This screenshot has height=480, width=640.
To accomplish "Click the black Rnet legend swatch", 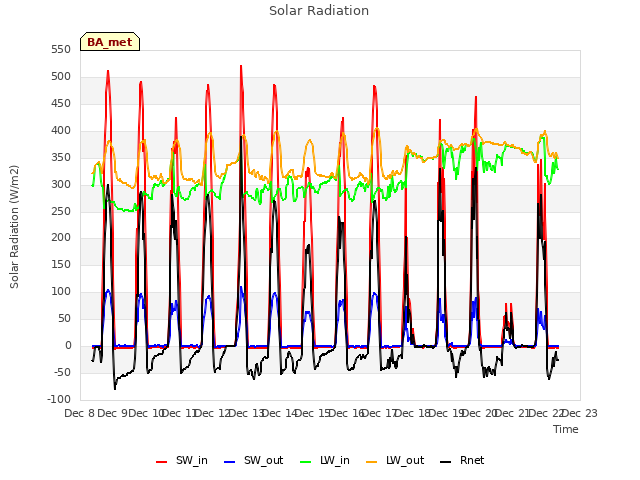I will tap(446, 462).
